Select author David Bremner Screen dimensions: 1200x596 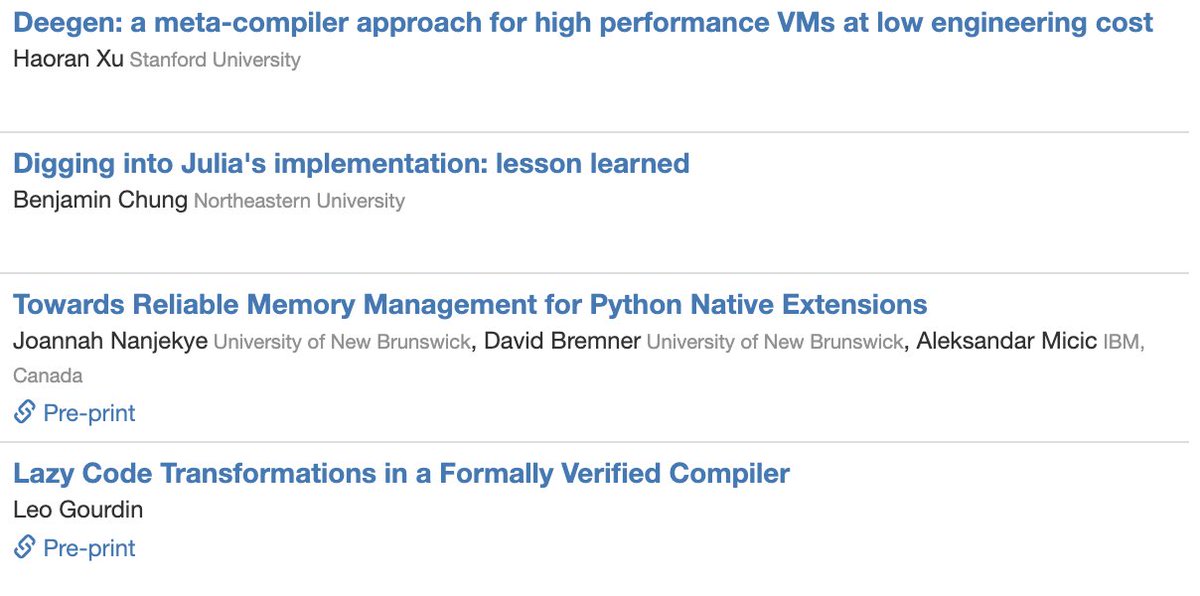point(562,341)
